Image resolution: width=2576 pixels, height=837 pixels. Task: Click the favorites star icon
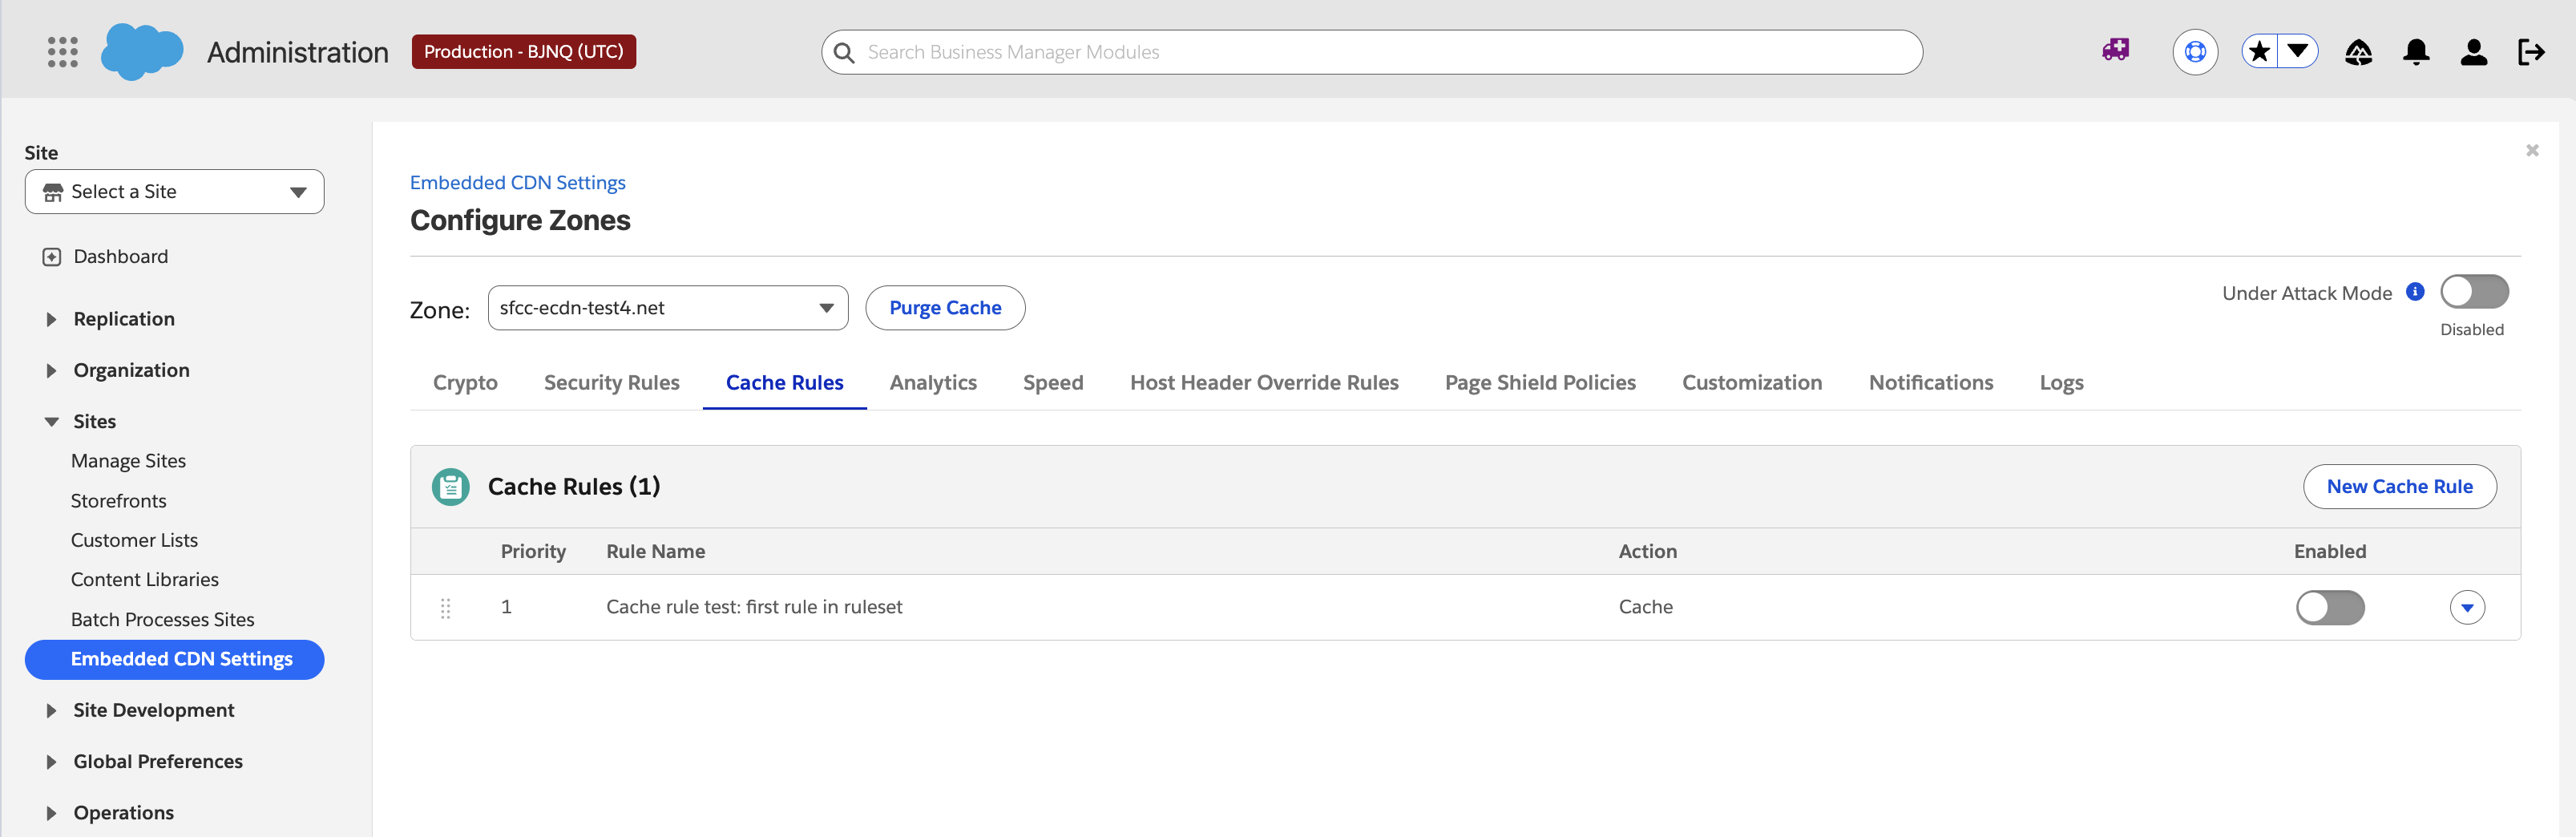[x=2259, y=52]
